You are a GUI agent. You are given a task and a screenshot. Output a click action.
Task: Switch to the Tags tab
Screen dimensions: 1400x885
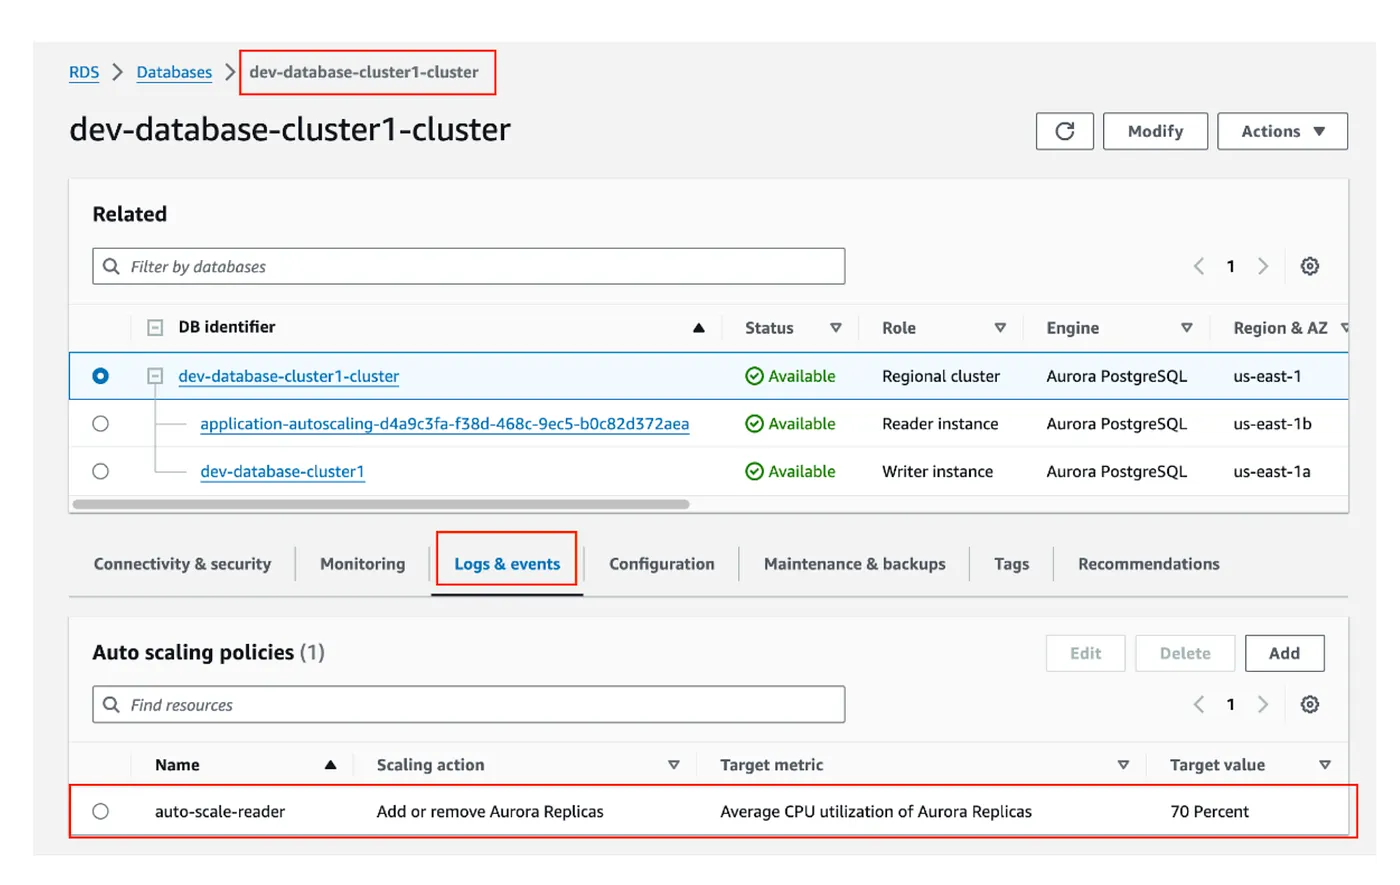pos(1011,564)
